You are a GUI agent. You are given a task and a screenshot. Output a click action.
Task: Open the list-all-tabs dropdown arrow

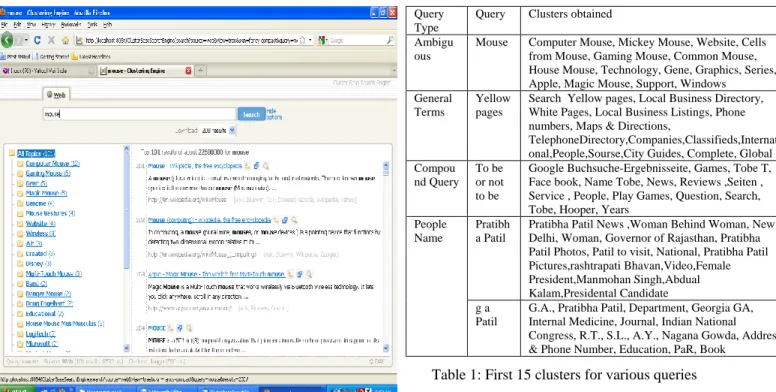click(394, 71)
